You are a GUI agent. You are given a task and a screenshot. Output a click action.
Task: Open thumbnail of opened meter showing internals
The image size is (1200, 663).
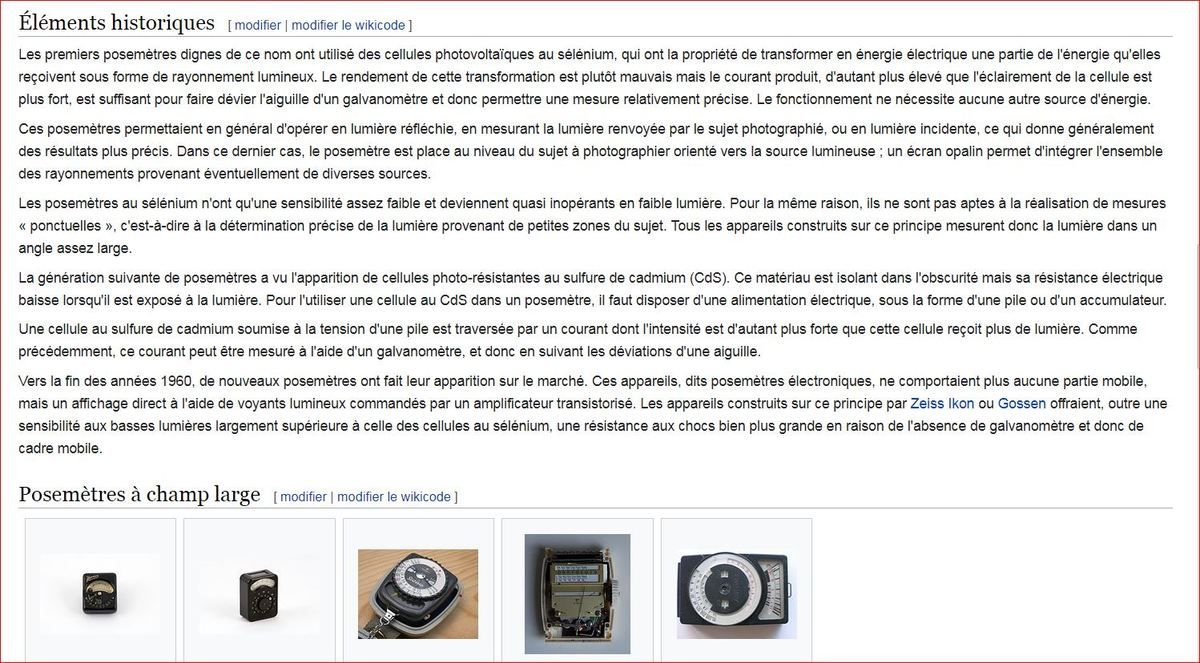pos(577,594)
